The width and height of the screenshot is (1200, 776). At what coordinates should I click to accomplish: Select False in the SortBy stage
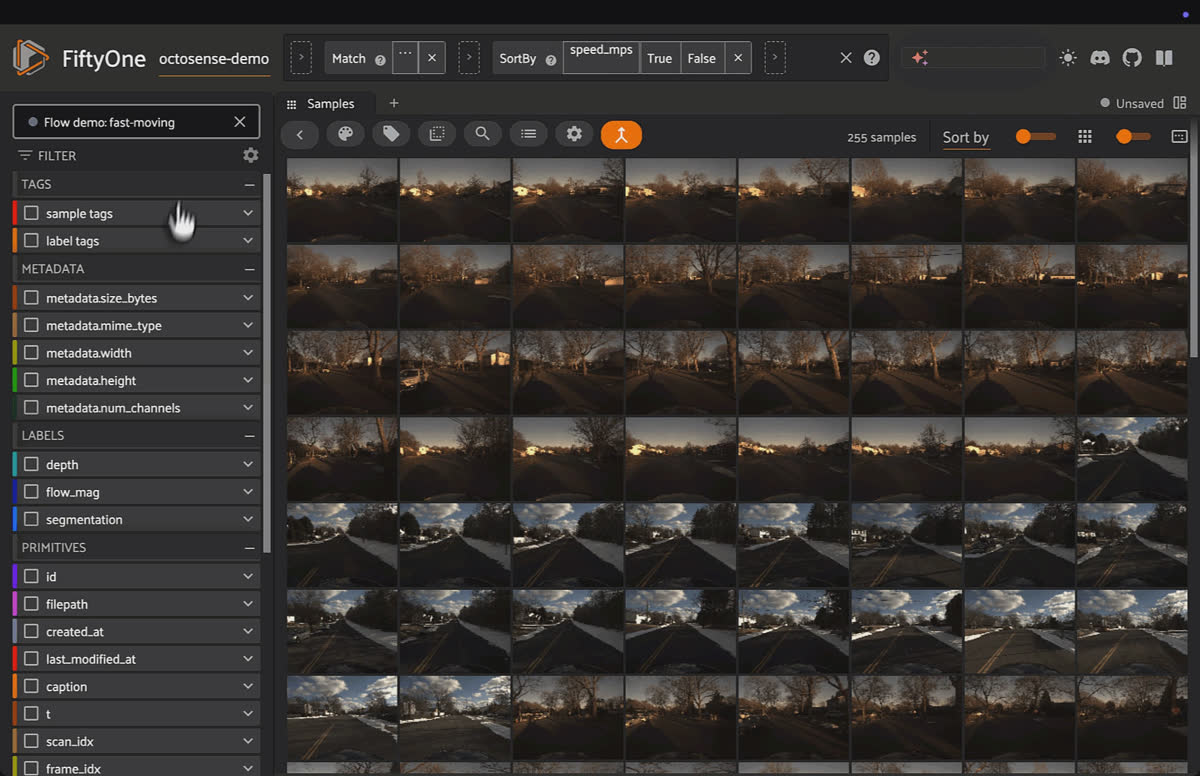tap(702, 58)
